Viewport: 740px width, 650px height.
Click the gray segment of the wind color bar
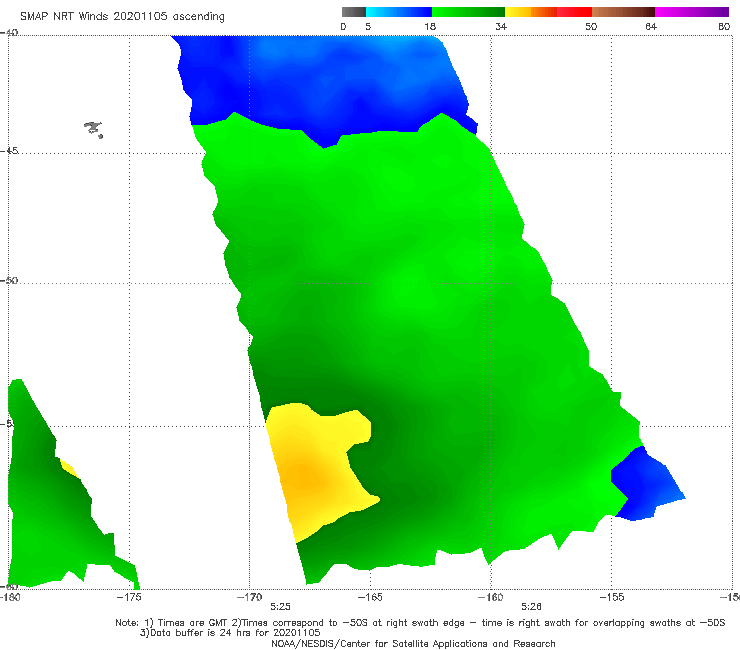[x=353, y=12]
